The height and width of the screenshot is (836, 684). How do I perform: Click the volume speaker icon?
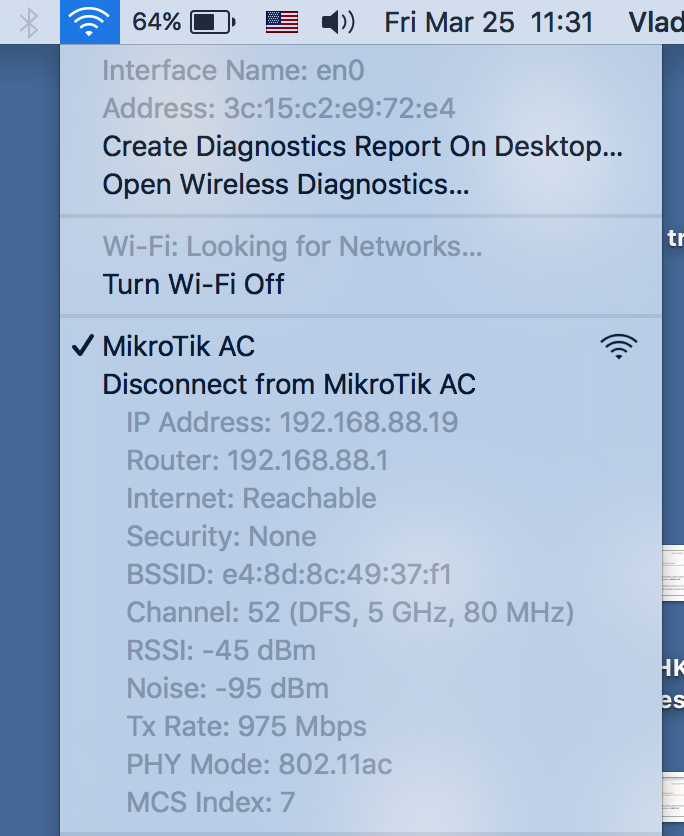pos(338,22)
